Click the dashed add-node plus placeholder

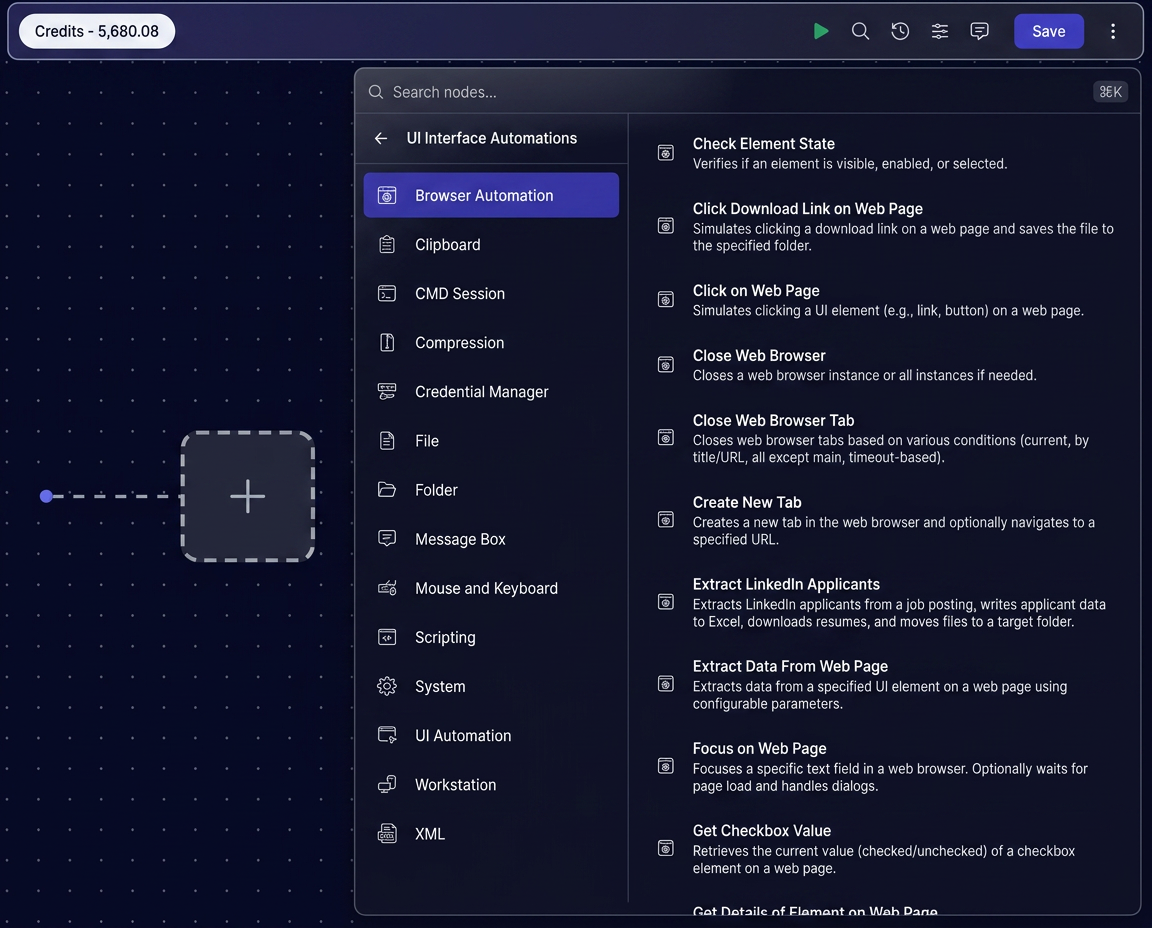point(248,496)
